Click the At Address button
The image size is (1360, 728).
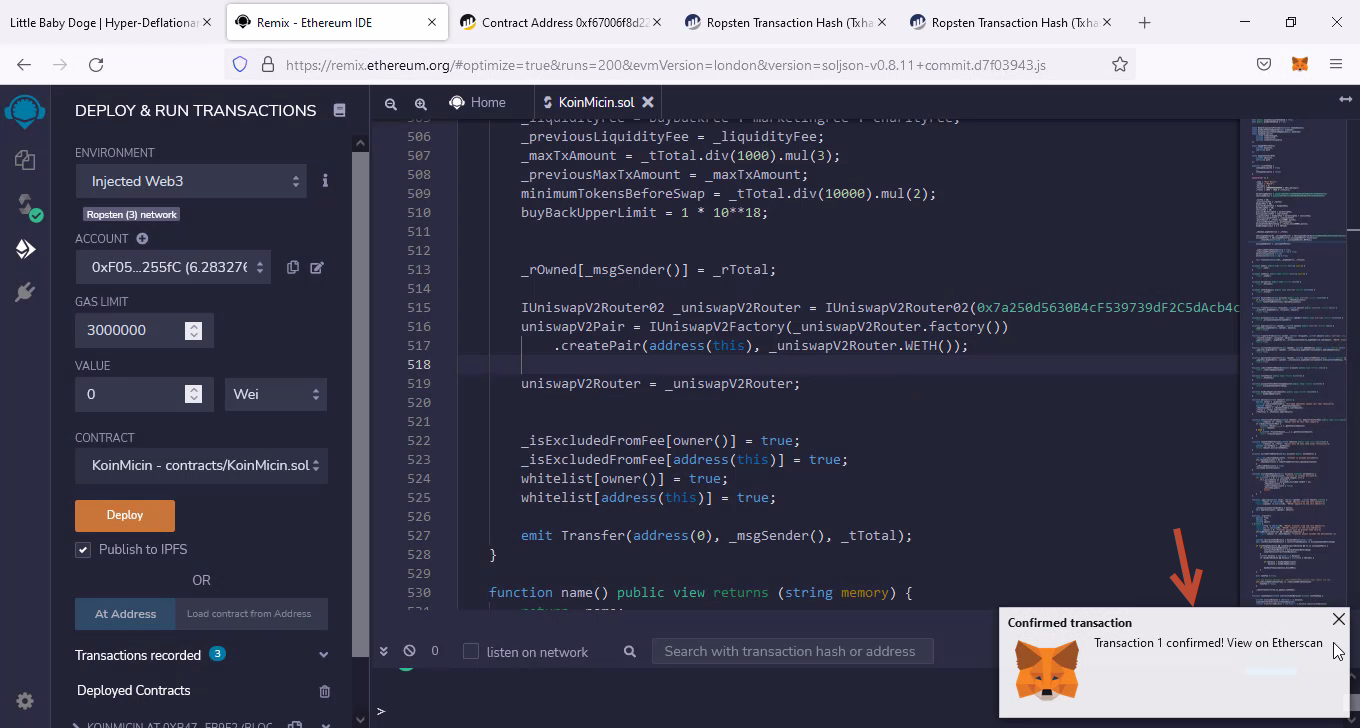(x=125, y=614)
